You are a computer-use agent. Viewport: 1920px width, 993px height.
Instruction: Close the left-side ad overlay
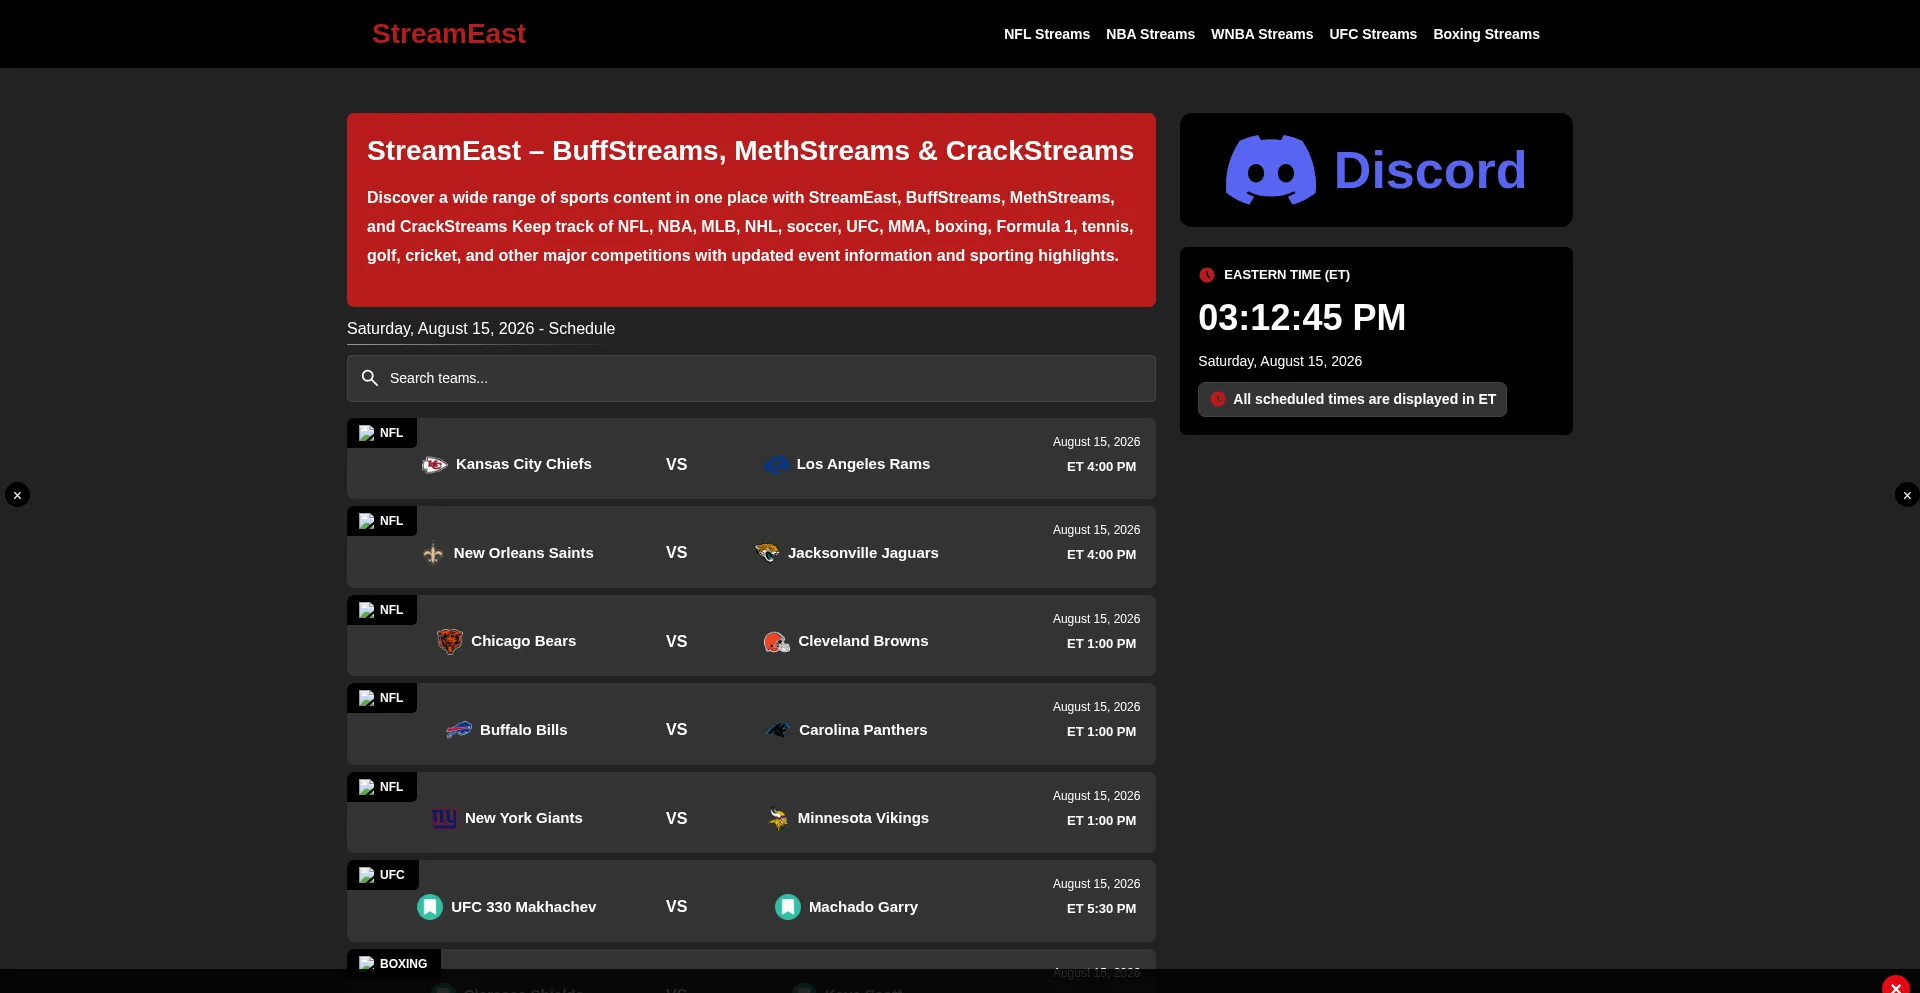click(17, 495)
